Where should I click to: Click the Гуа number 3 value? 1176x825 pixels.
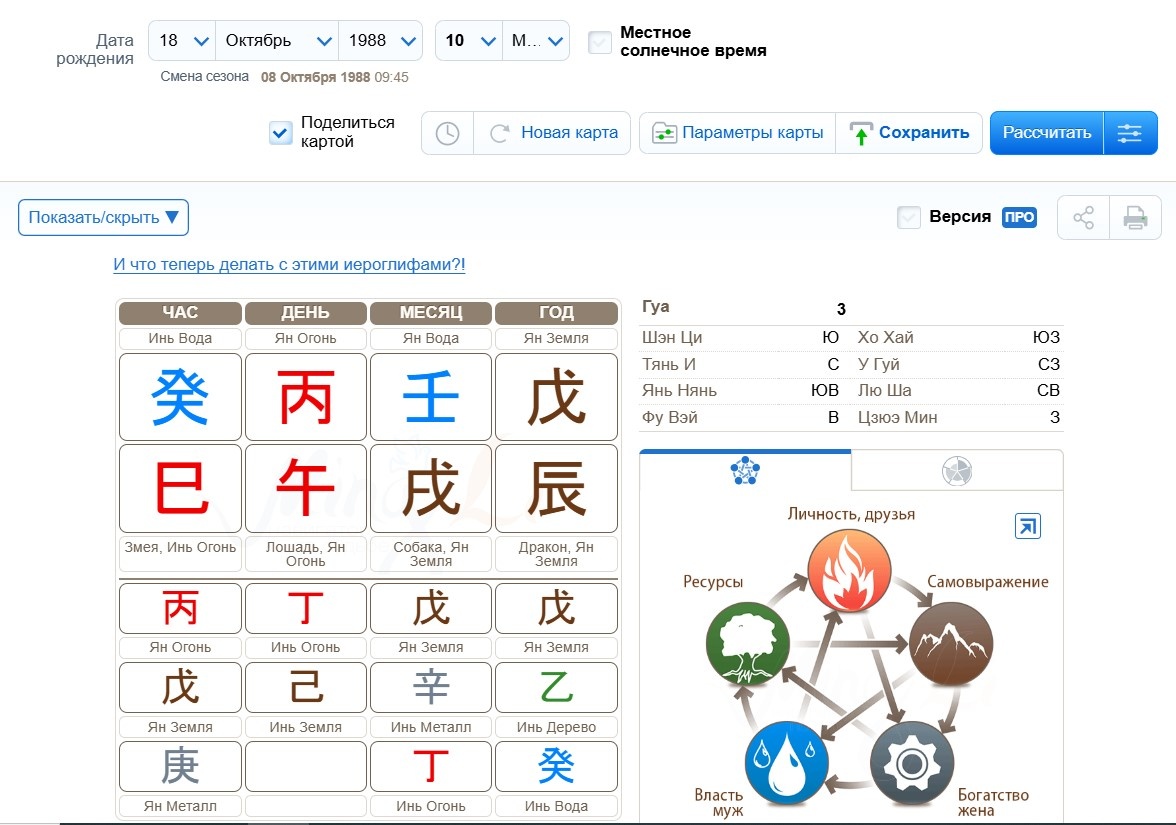[x=842, y=309]
